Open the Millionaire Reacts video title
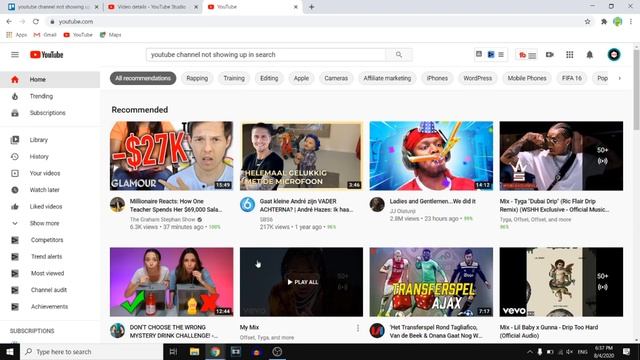 [x=176, y=205]
